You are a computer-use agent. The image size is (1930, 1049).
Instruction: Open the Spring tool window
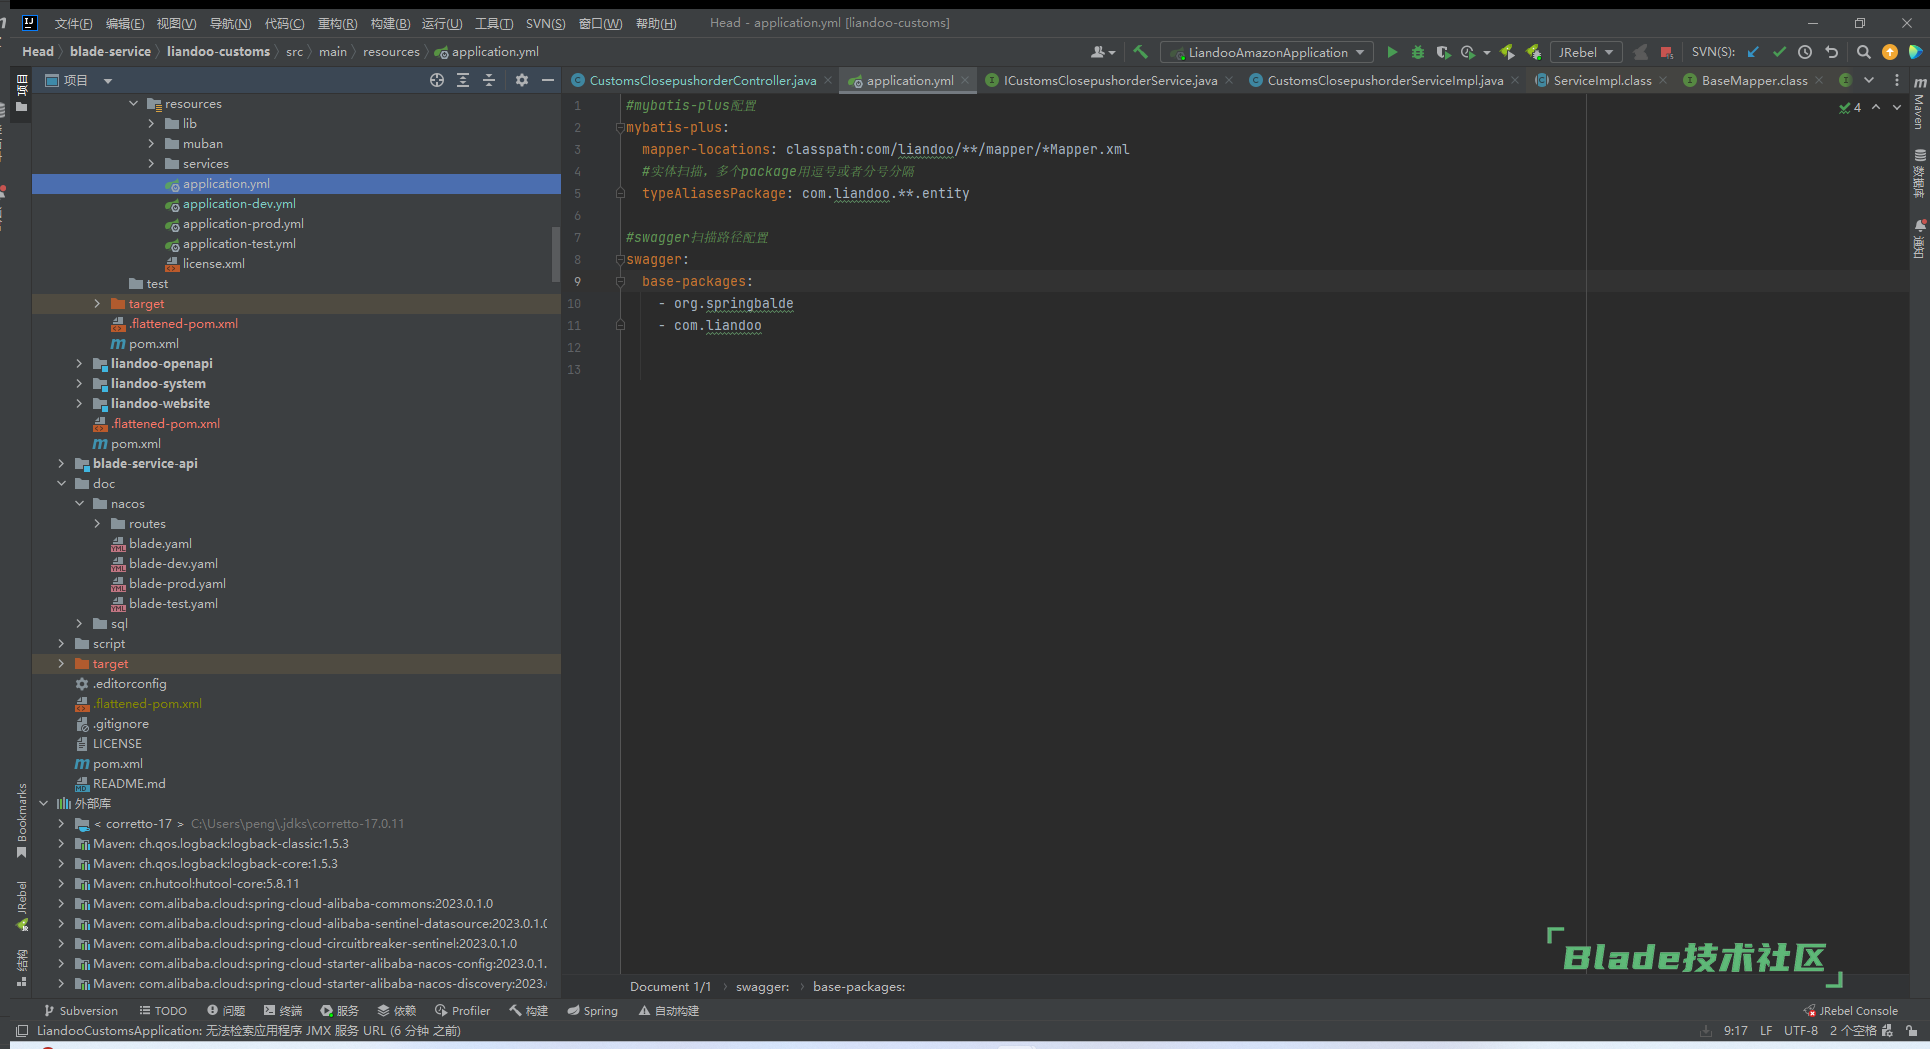(x=592, y=1011)
